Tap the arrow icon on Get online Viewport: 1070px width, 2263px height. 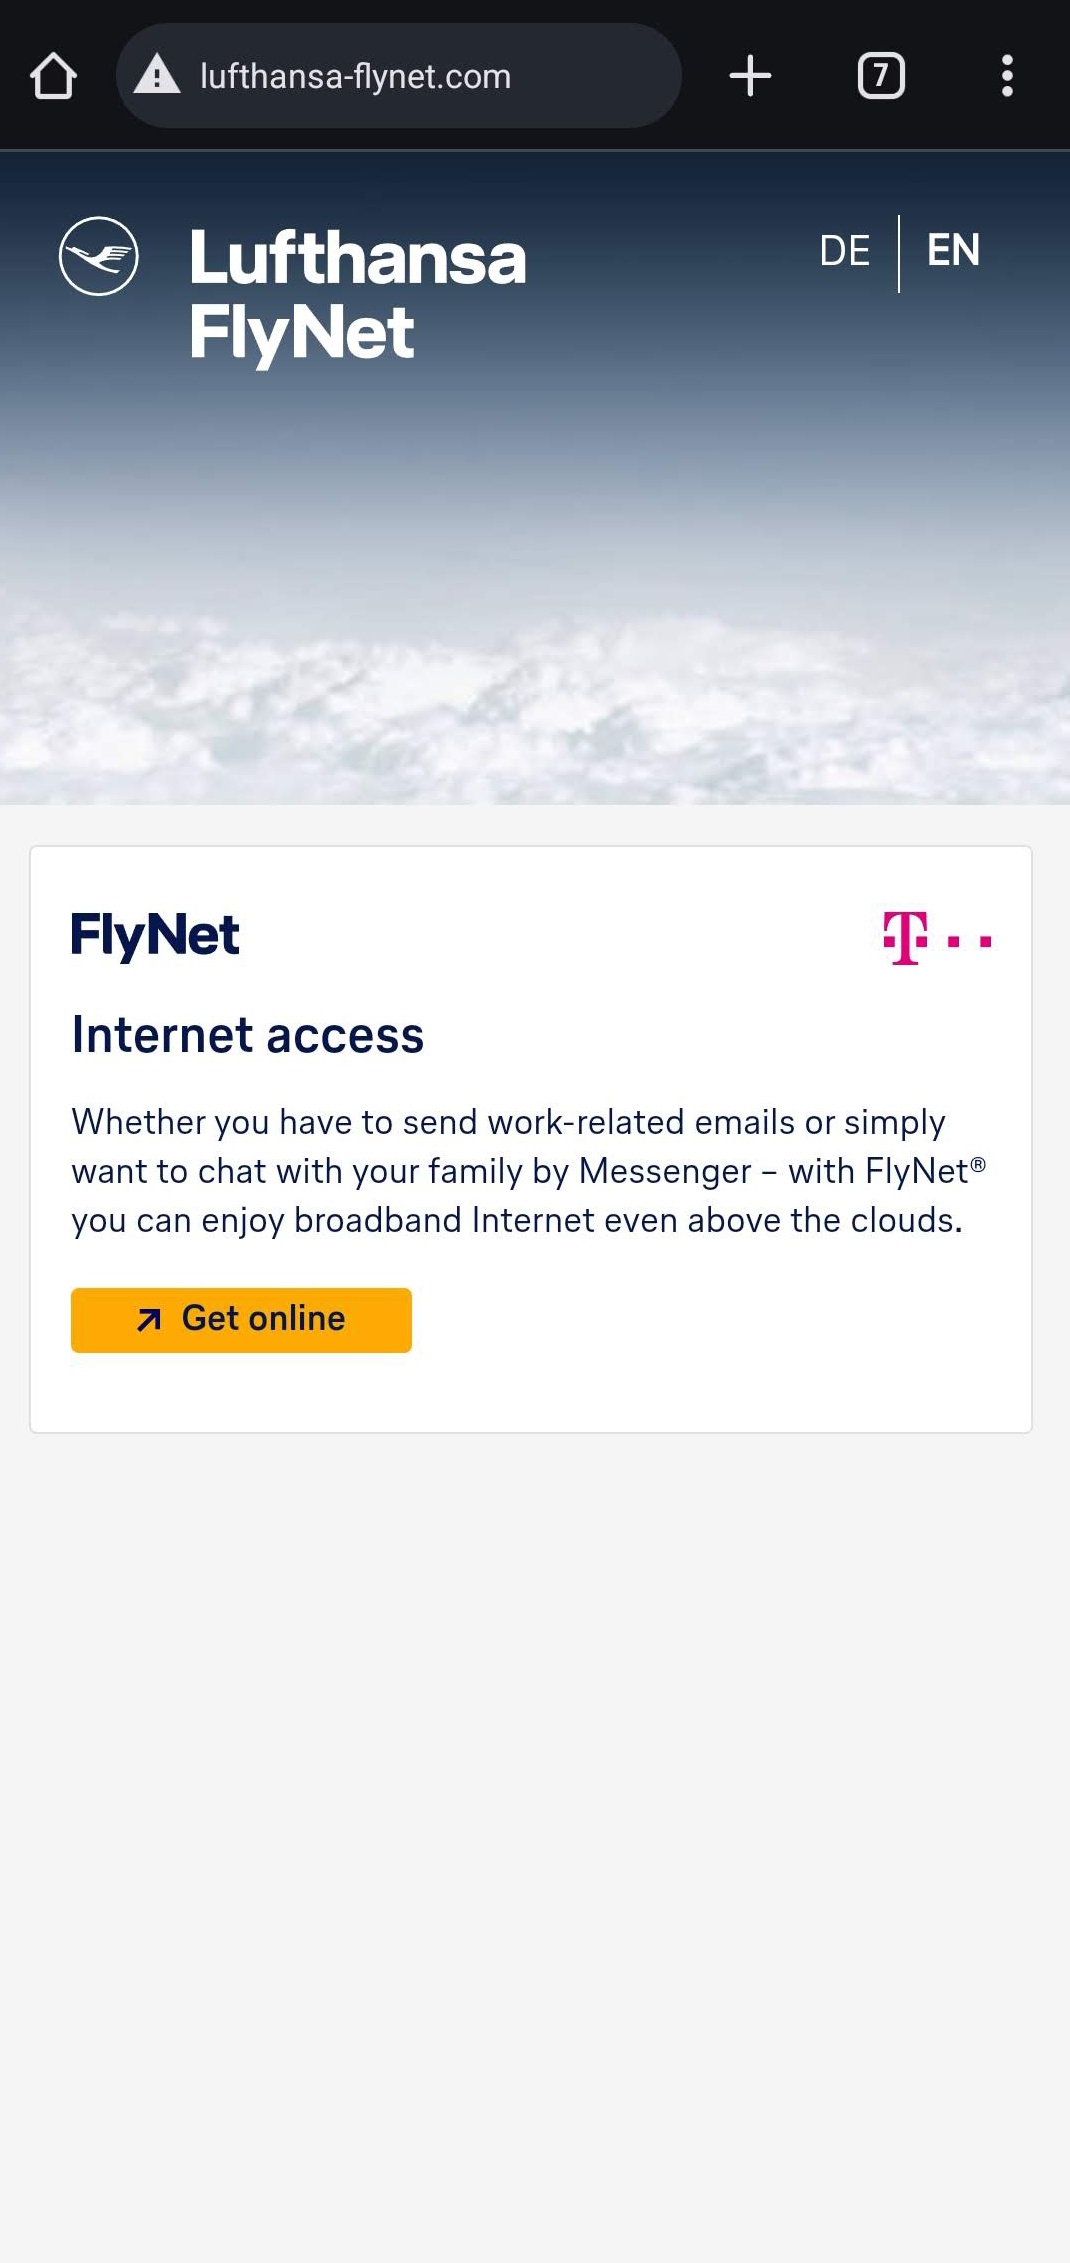coord(149,1320)
